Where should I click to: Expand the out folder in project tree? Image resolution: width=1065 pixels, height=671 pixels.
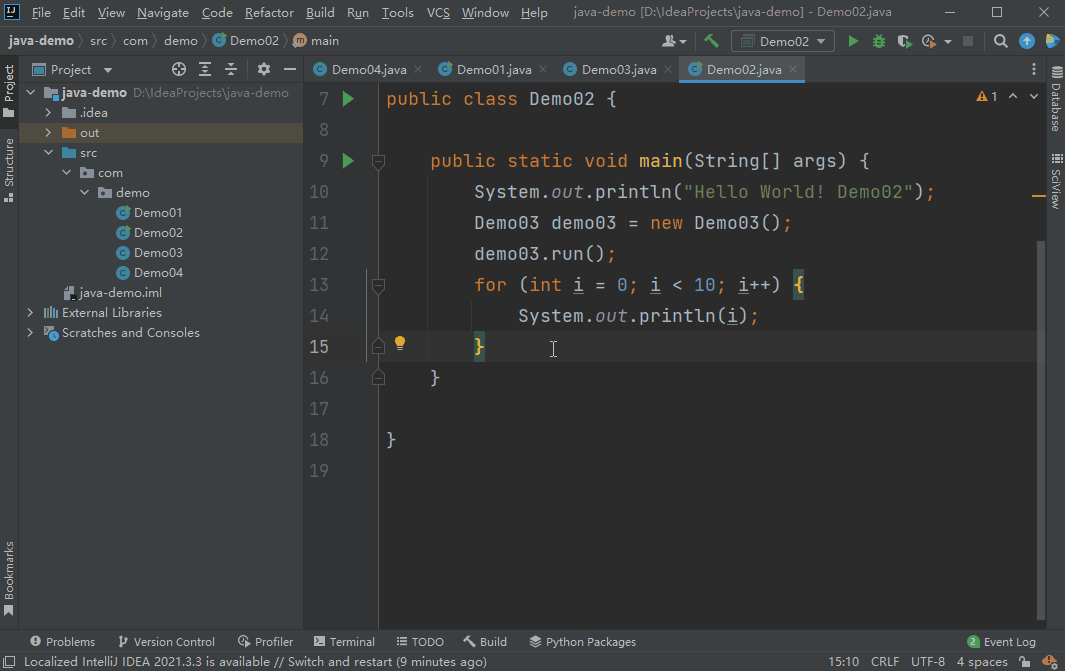pos(47,133)
